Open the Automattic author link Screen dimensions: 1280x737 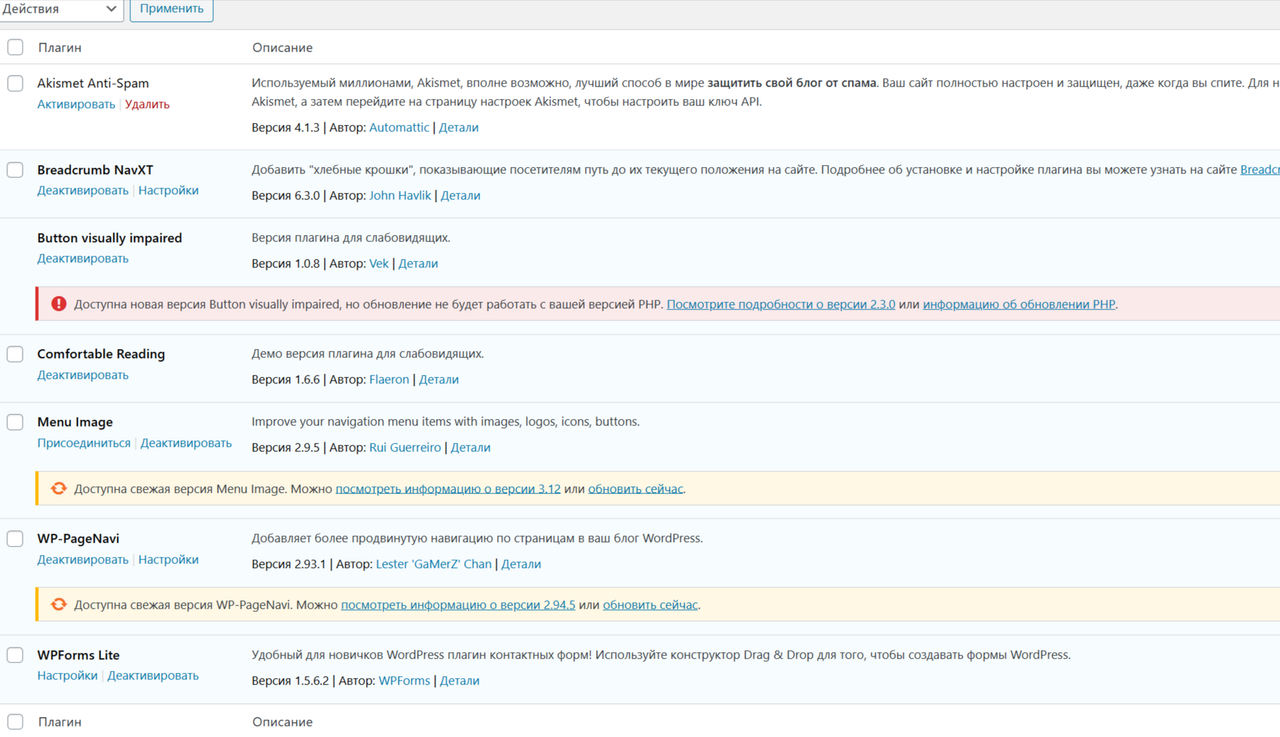[x=399, y=127]
